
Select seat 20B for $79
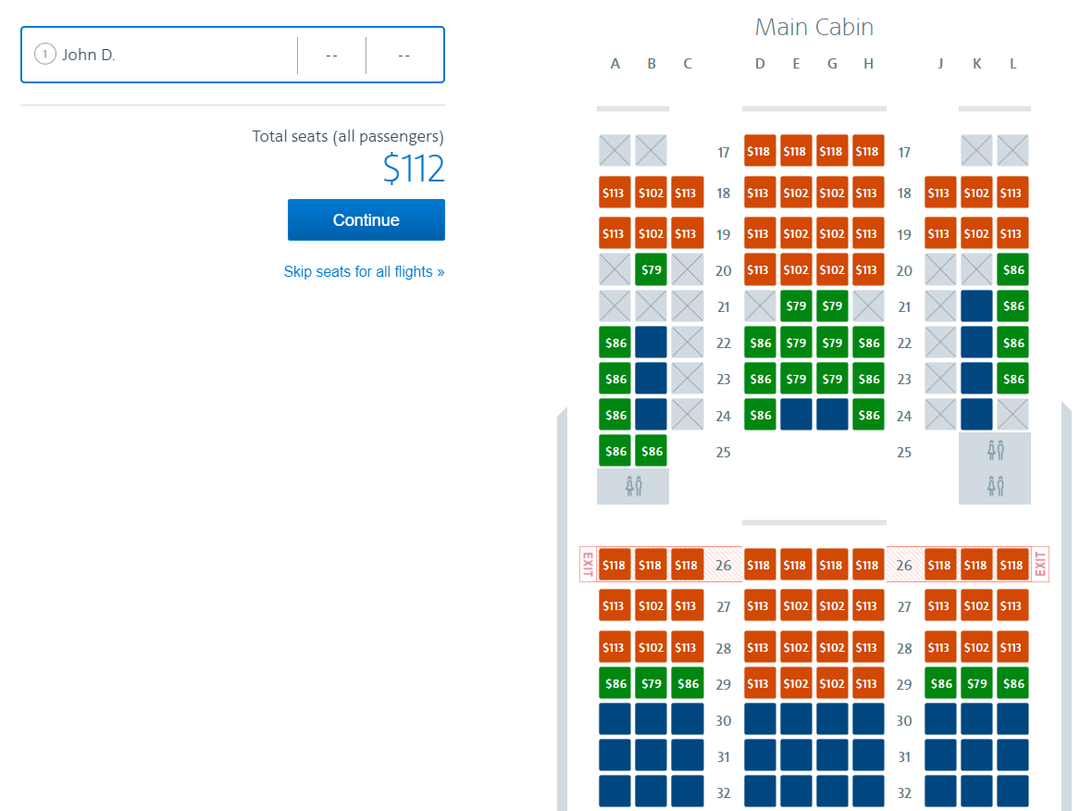[x=651, y=269]
